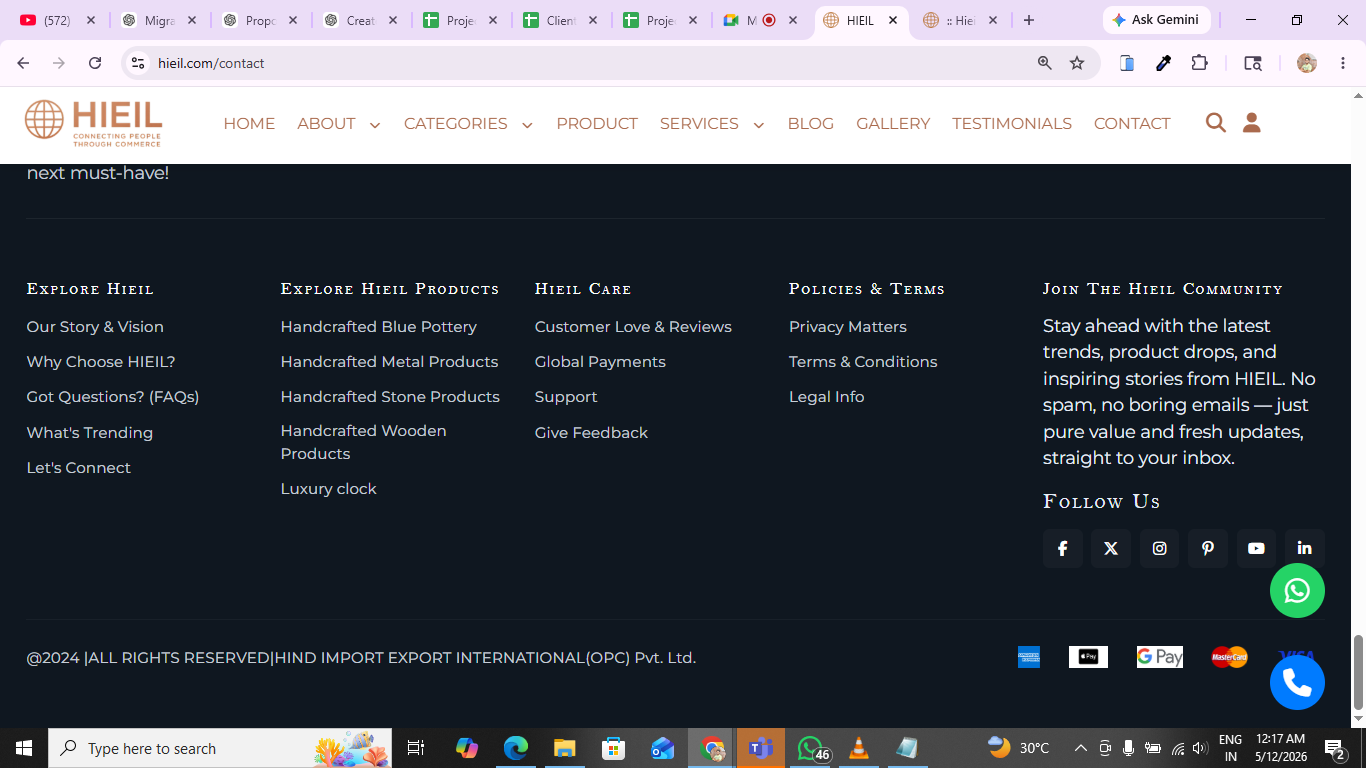This screenshot has width=1366, height=768.
Task: Open the Instagram social icon
Action: [1159, 548]
